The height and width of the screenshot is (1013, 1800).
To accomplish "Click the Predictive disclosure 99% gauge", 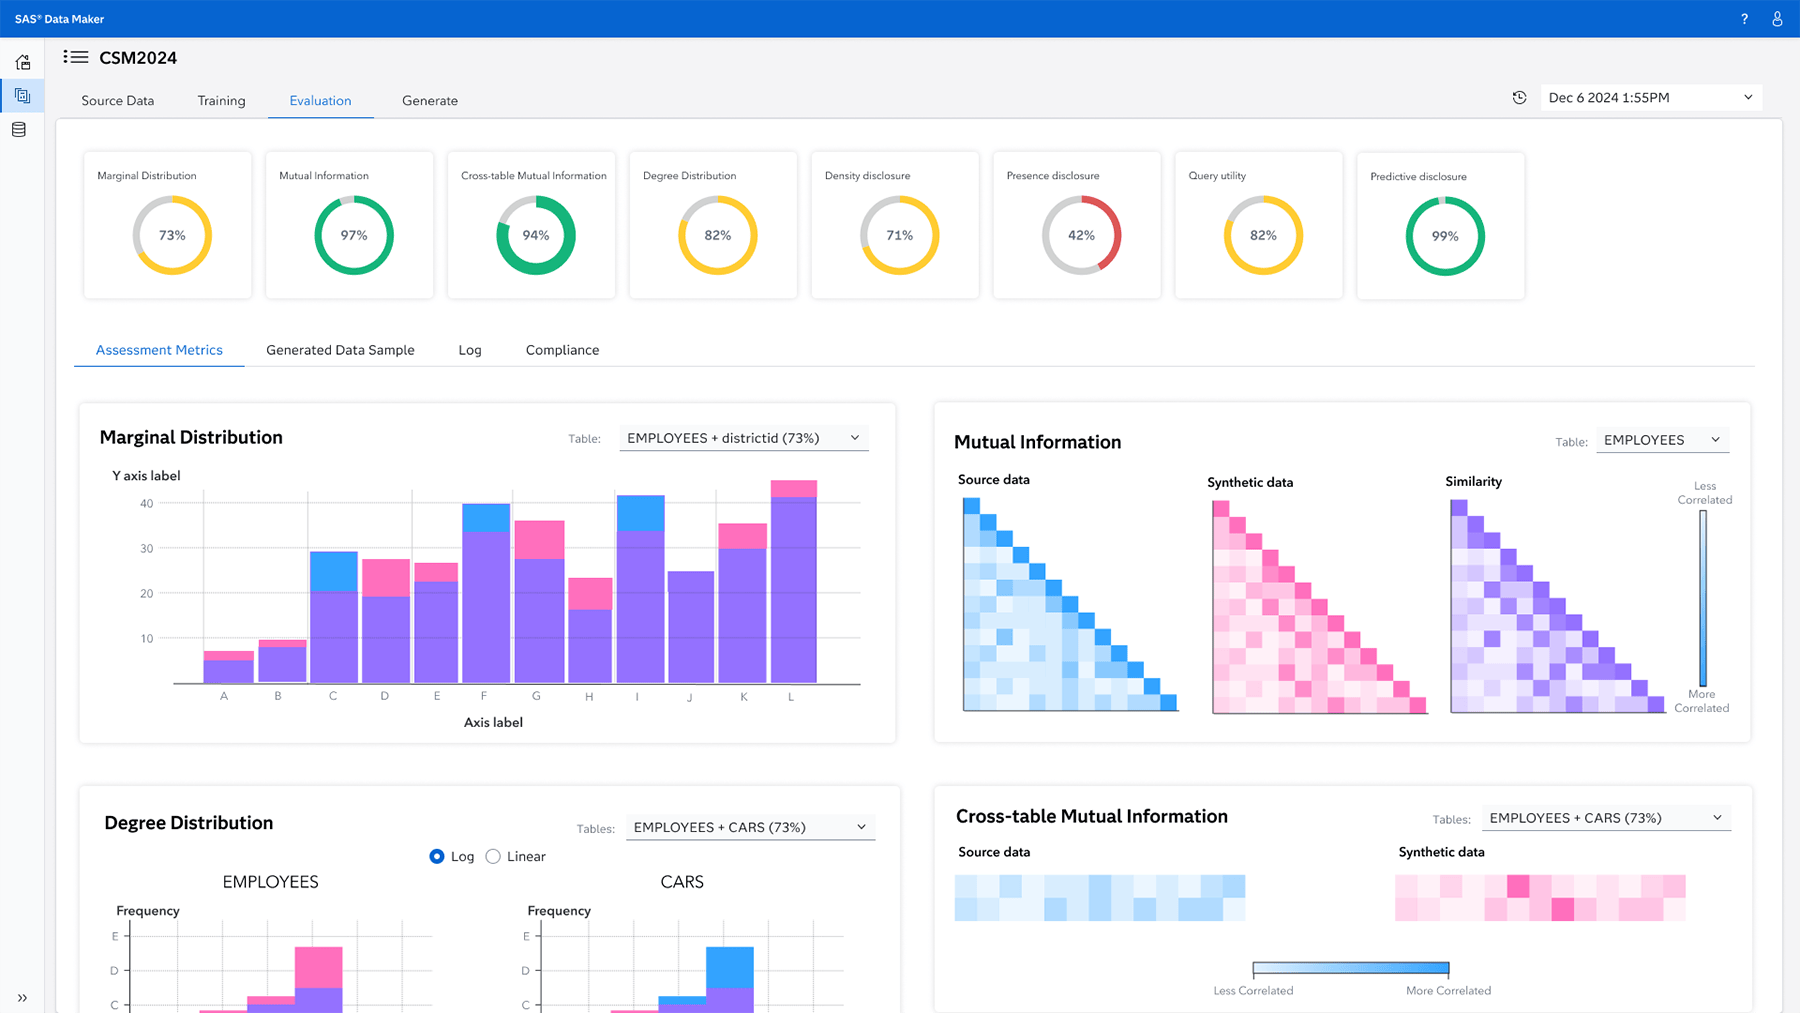I will click(x=1444, y=235).
